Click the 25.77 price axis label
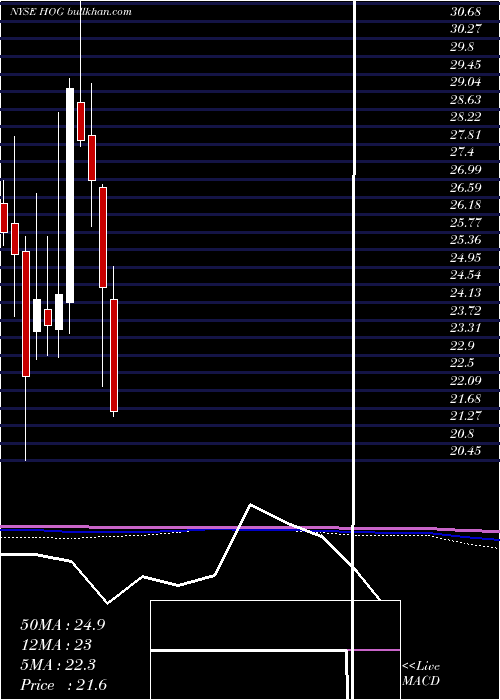500x700 pixels. coord(466,222)
